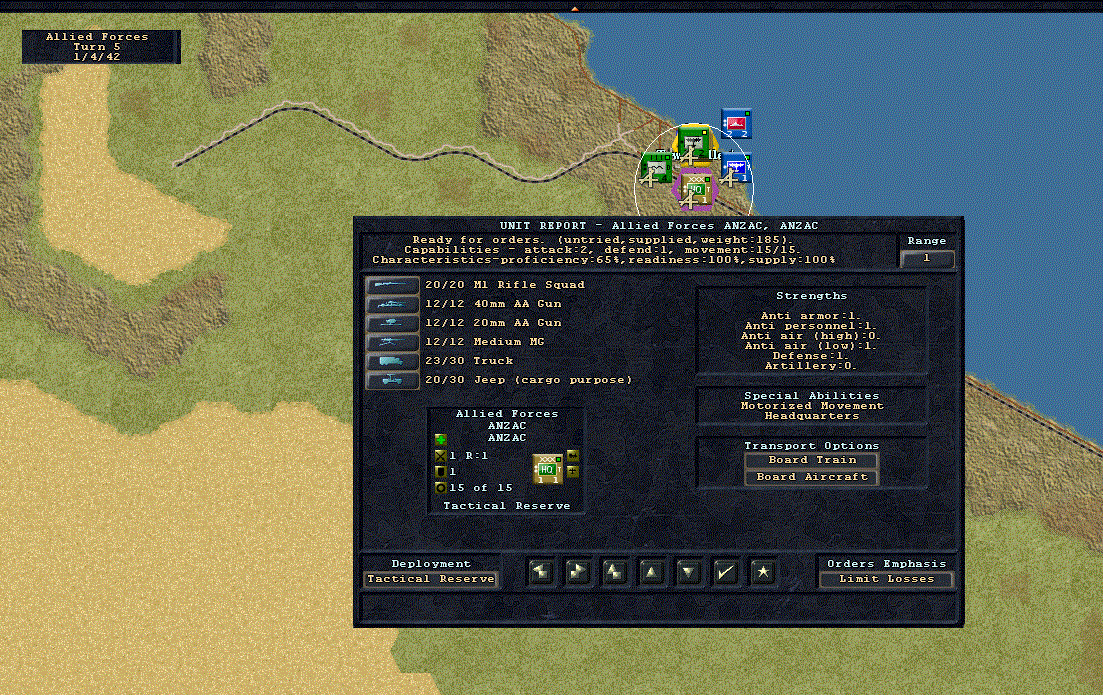This screenshot has height=695, width=1103.
Task: Click the '20/30 Jeep (cargo purpose)' text
Action: tap(528, 380)
